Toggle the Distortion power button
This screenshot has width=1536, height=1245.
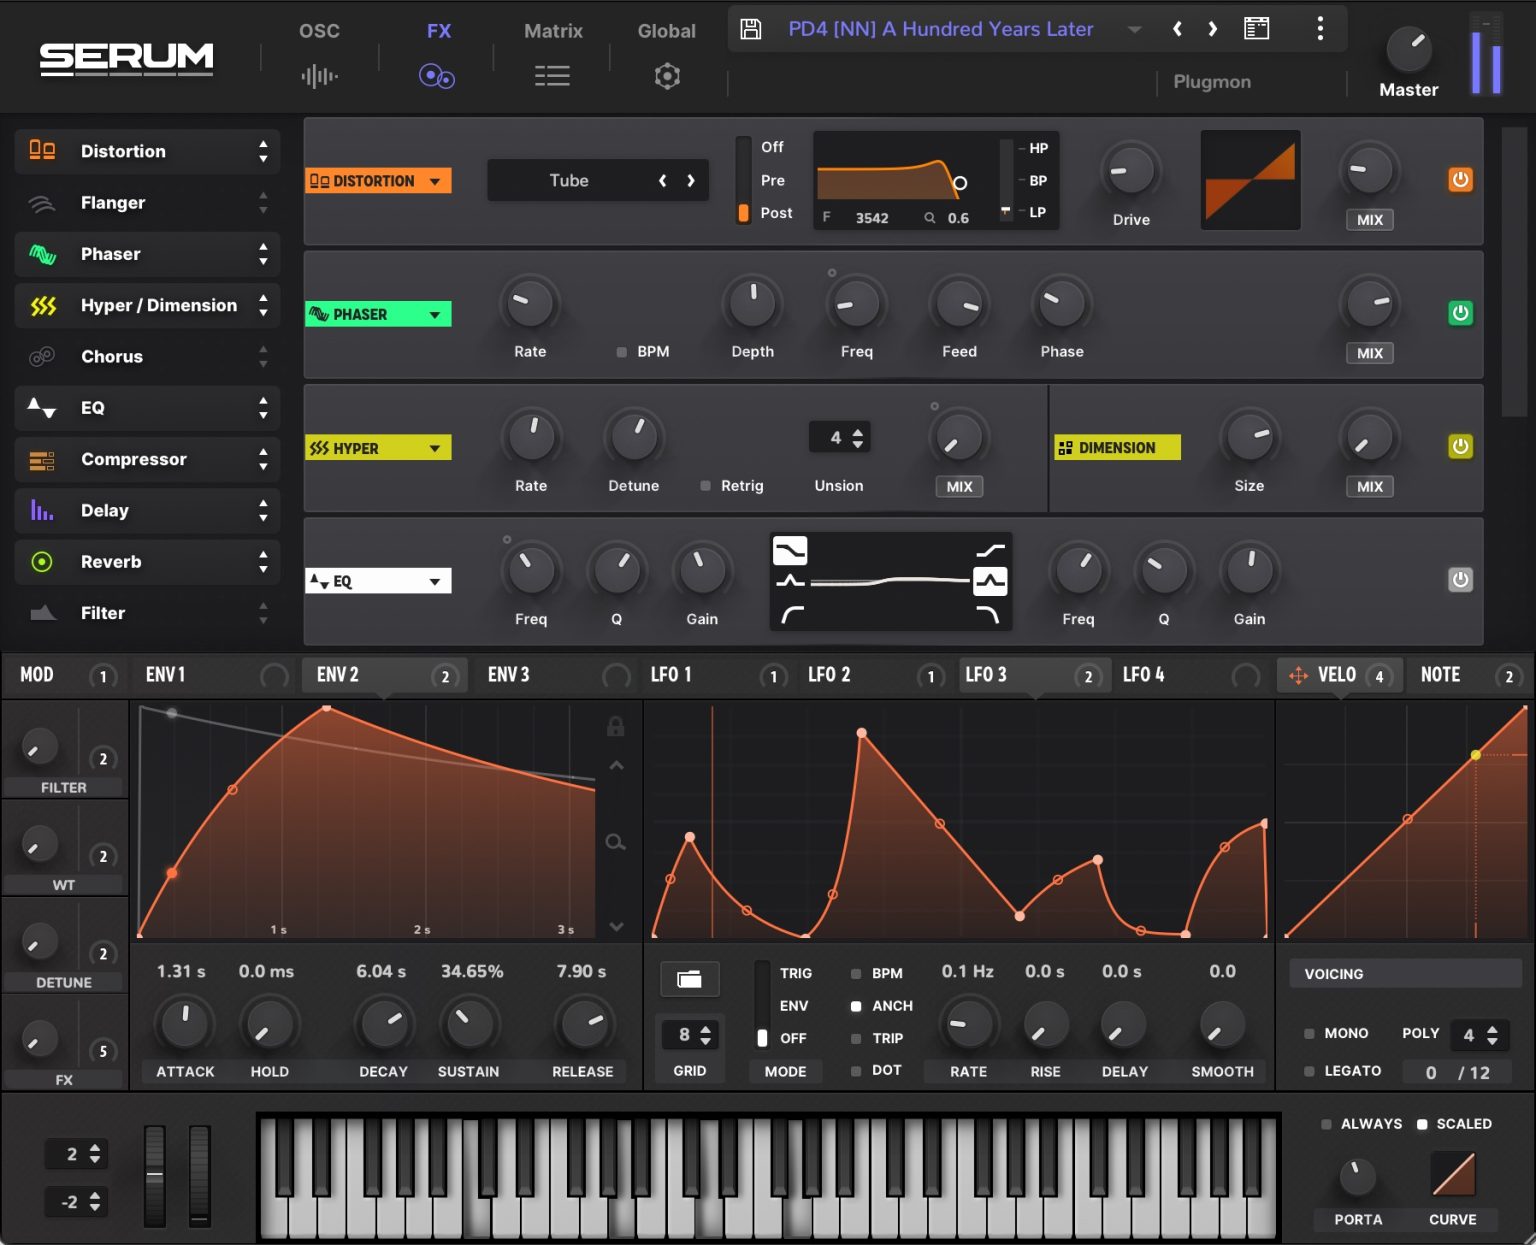coord(1460,180)
